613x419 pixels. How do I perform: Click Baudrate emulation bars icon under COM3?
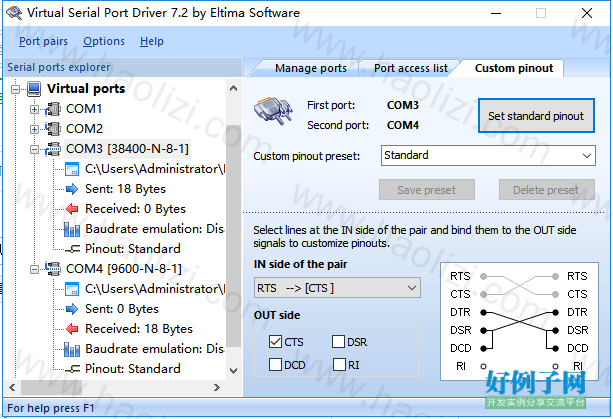point(72,229)
